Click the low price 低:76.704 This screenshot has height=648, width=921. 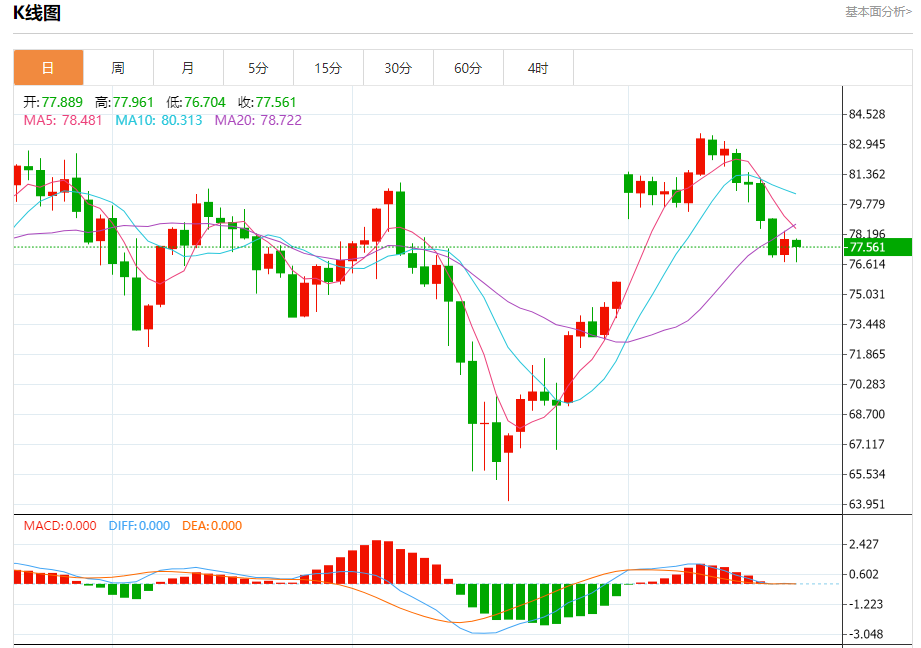coord(196,102)
